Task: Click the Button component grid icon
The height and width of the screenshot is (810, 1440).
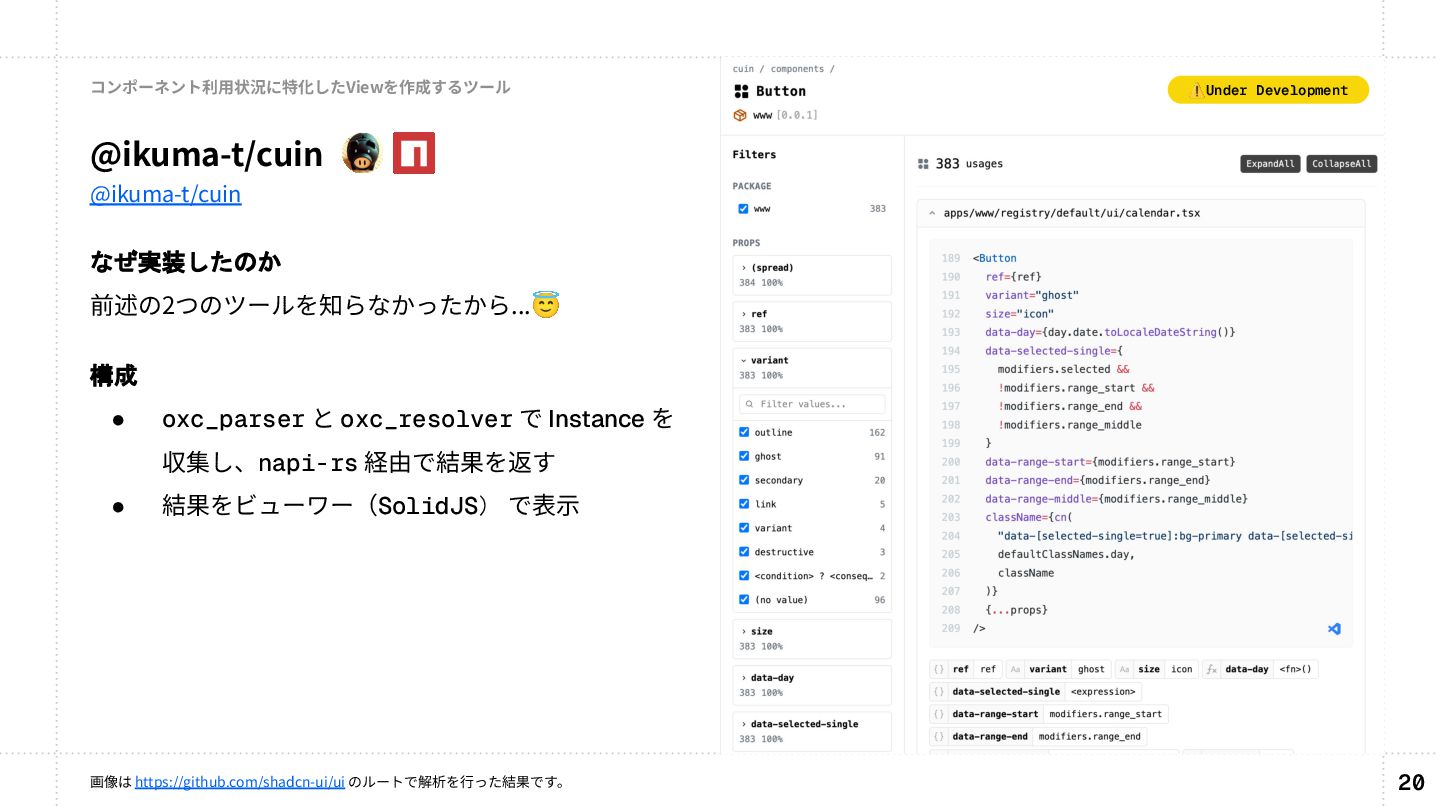Action: click(x=741, y=91)
